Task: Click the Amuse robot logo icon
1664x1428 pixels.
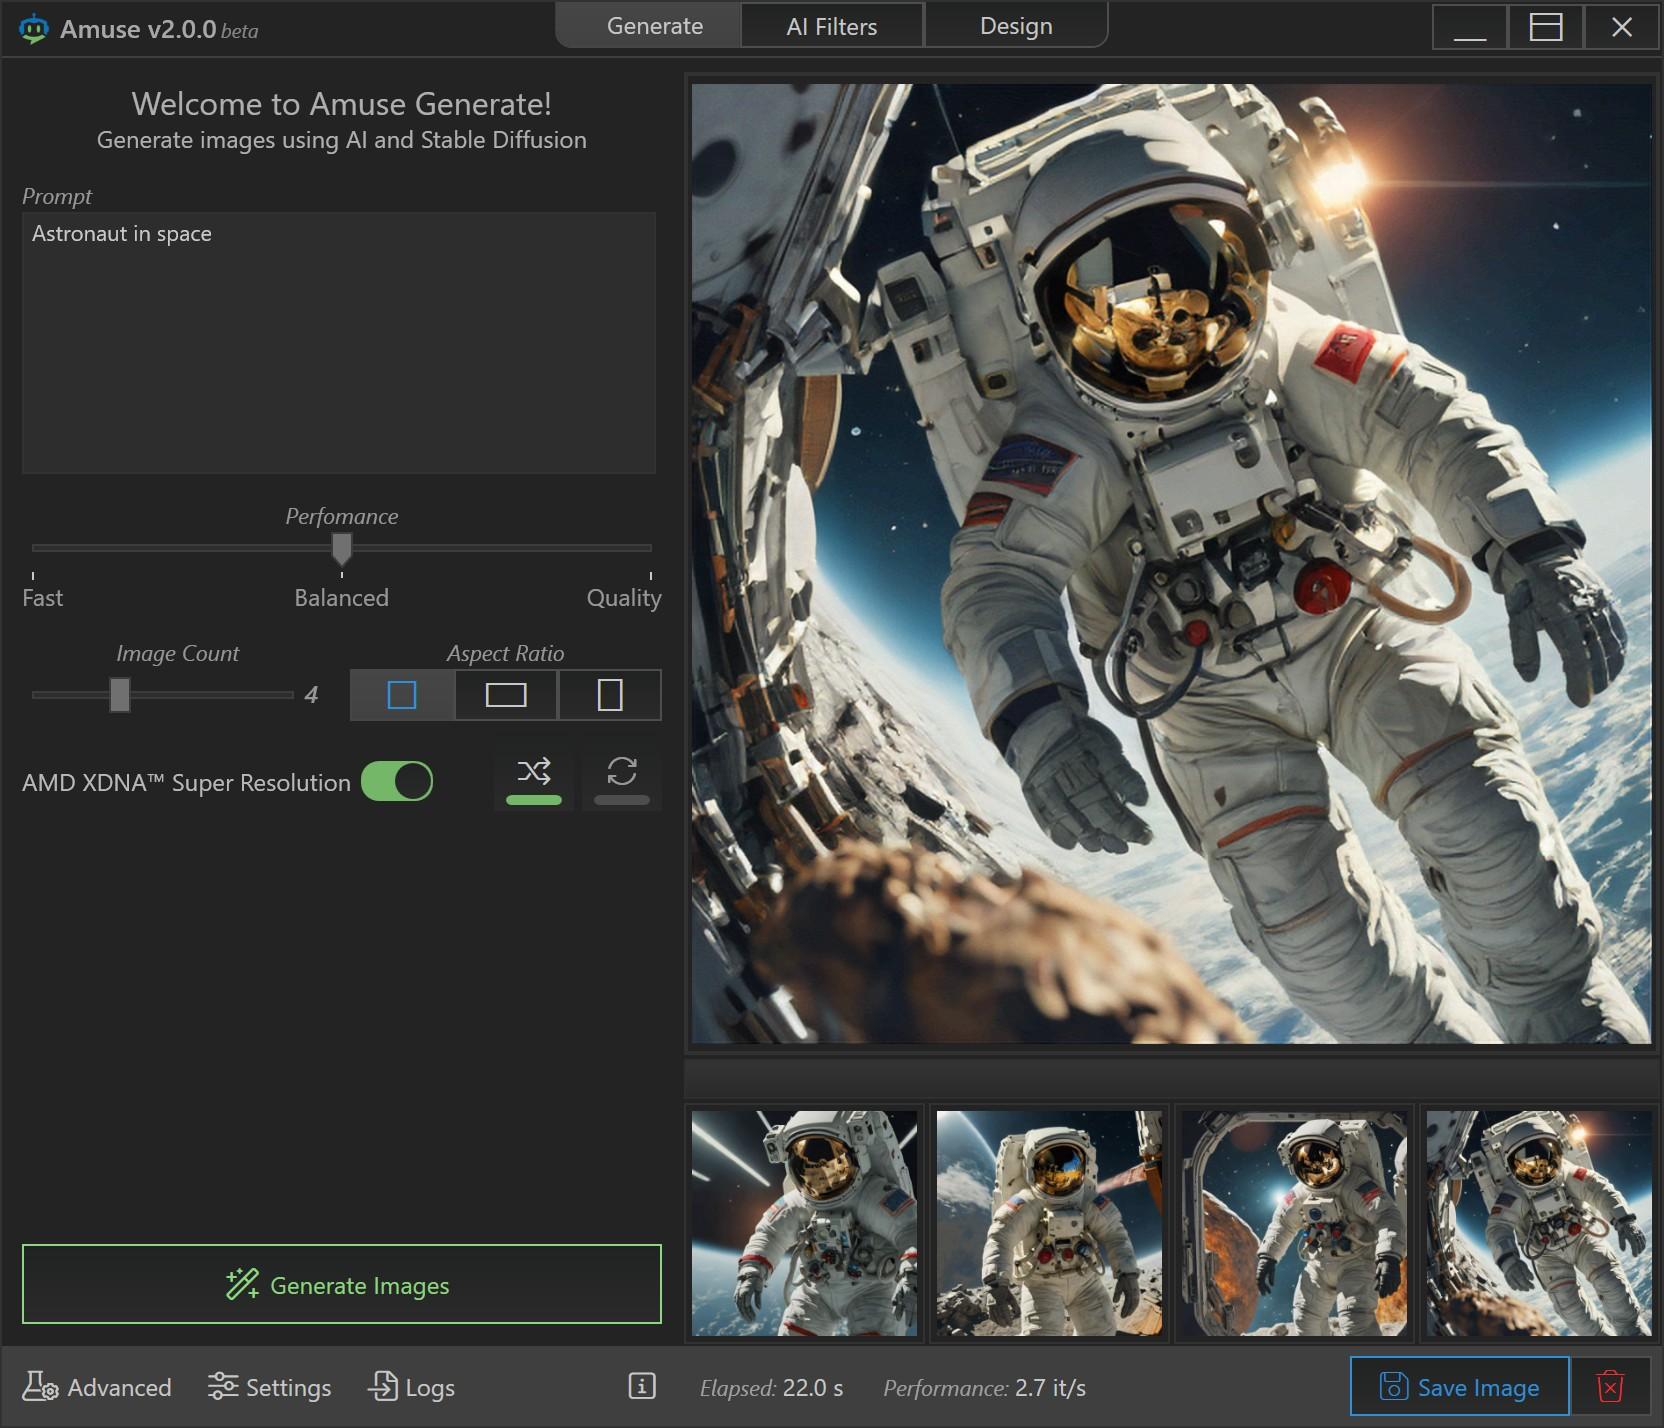Action: point(34,29)
